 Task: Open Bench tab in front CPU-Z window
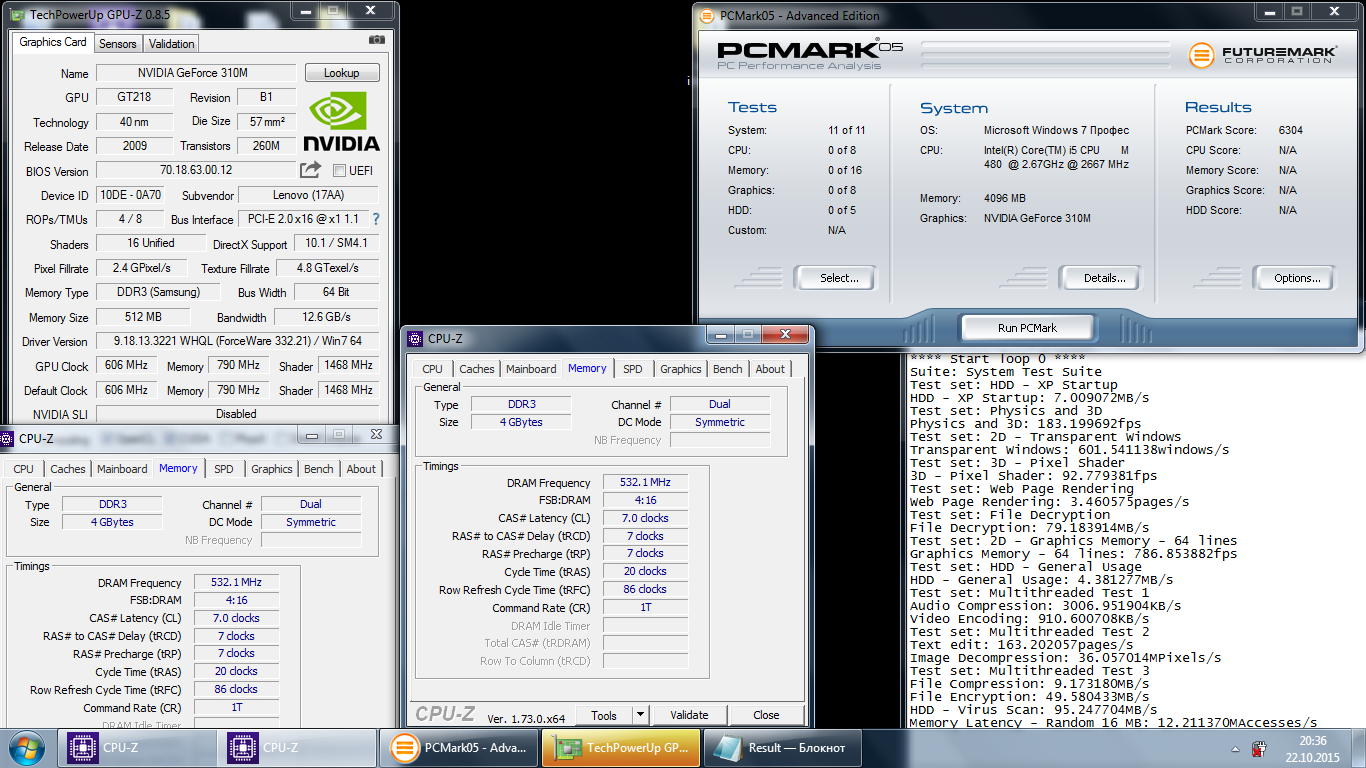[728, 369]
